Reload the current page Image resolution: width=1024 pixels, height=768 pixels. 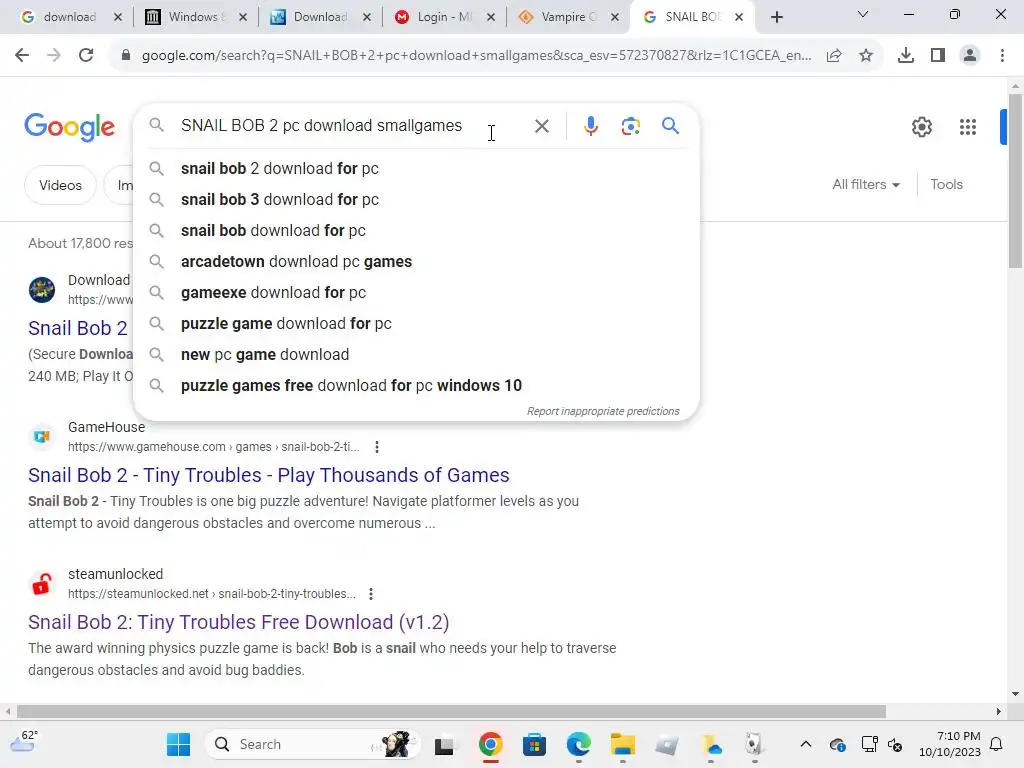point(86,56)
